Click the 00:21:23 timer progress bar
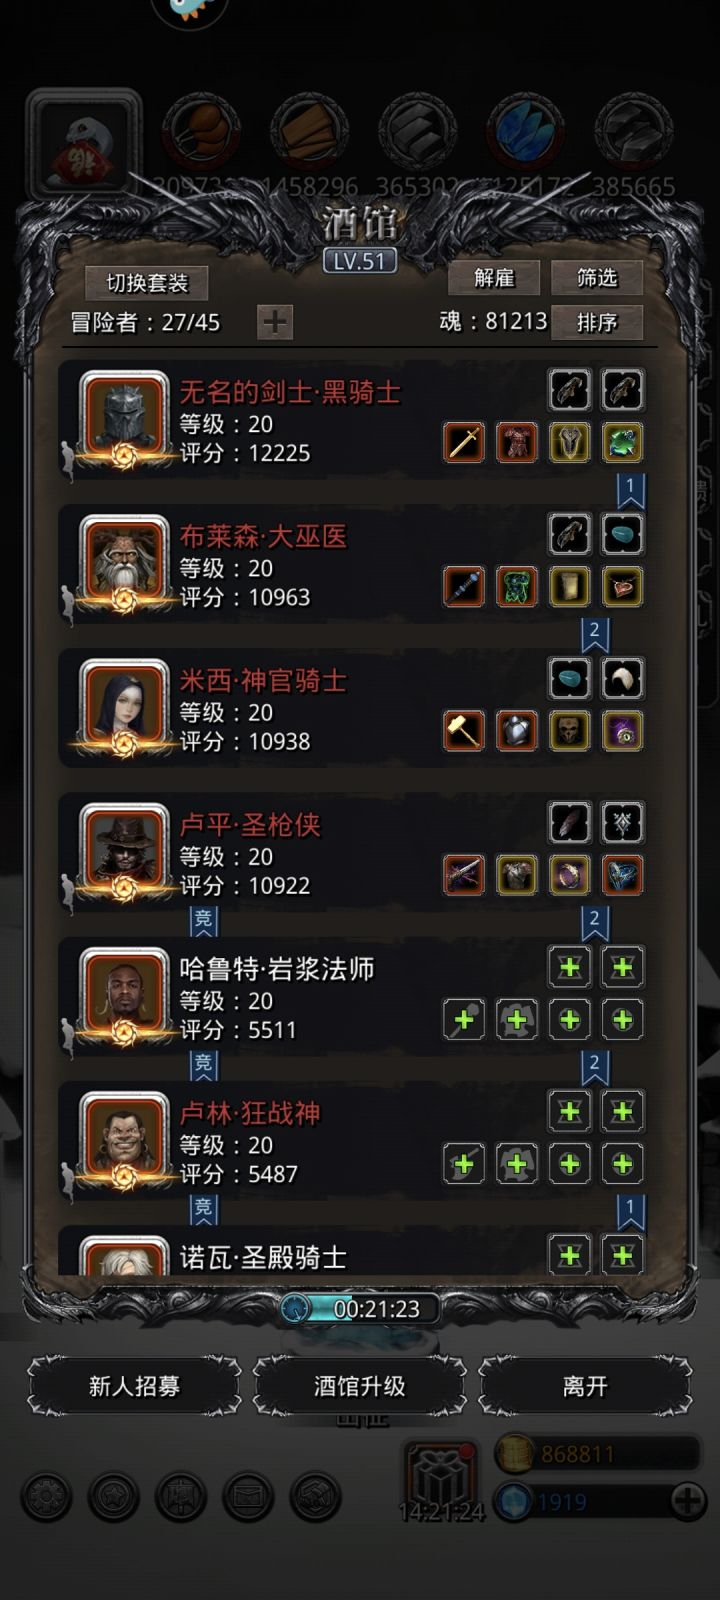The width and height of the screenshot is (720, 1600). tap(361, 1308)
